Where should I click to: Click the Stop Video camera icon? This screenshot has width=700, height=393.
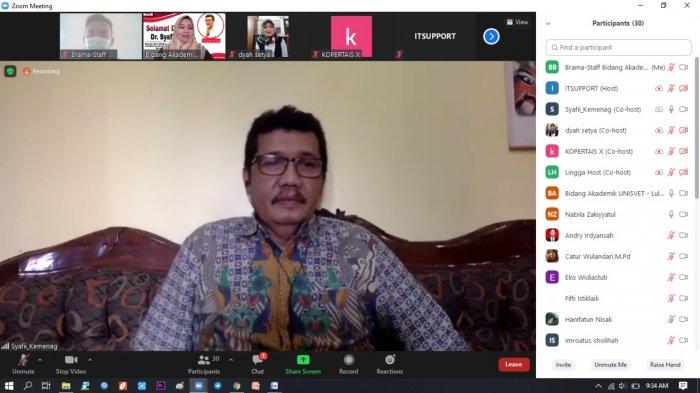click(71, 360)
